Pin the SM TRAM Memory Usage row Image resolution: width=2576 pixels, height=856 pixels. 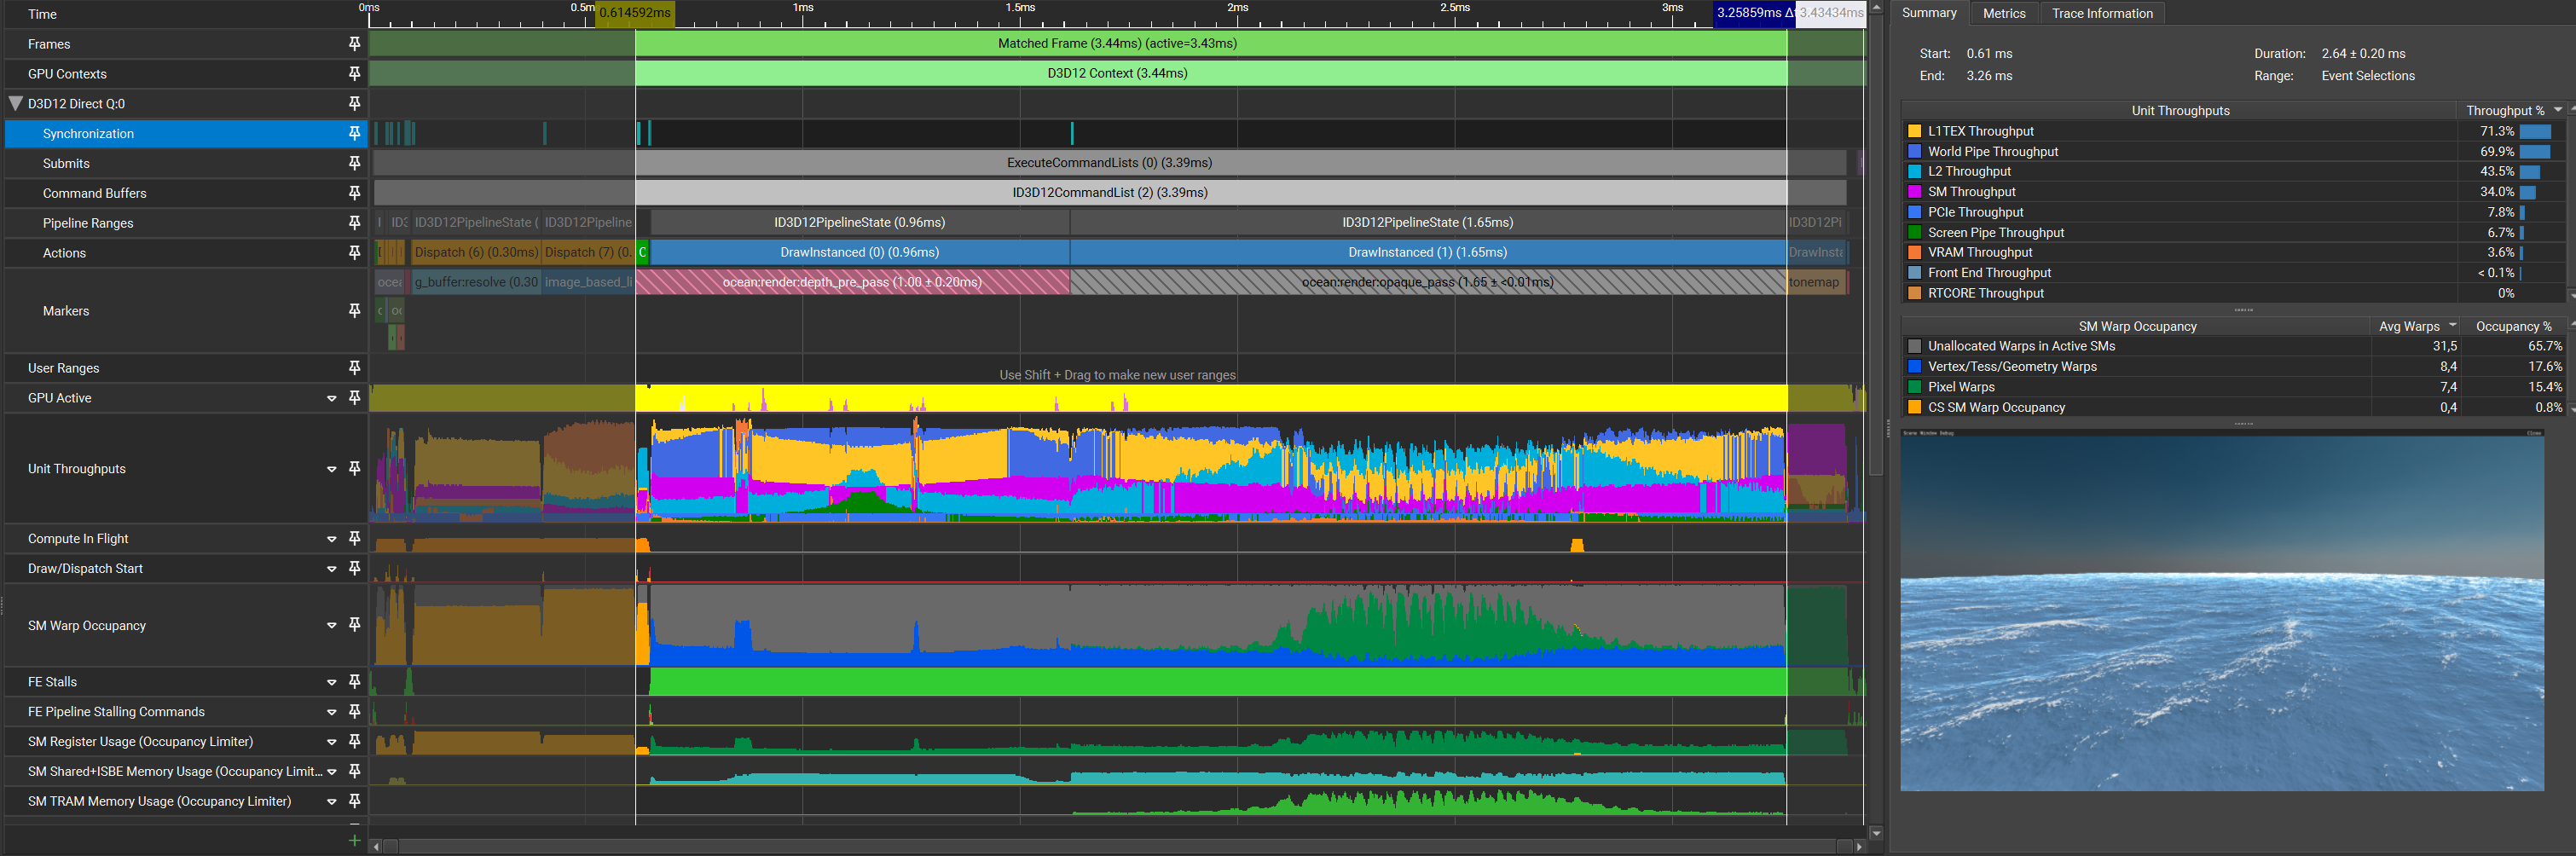(354, 801)
